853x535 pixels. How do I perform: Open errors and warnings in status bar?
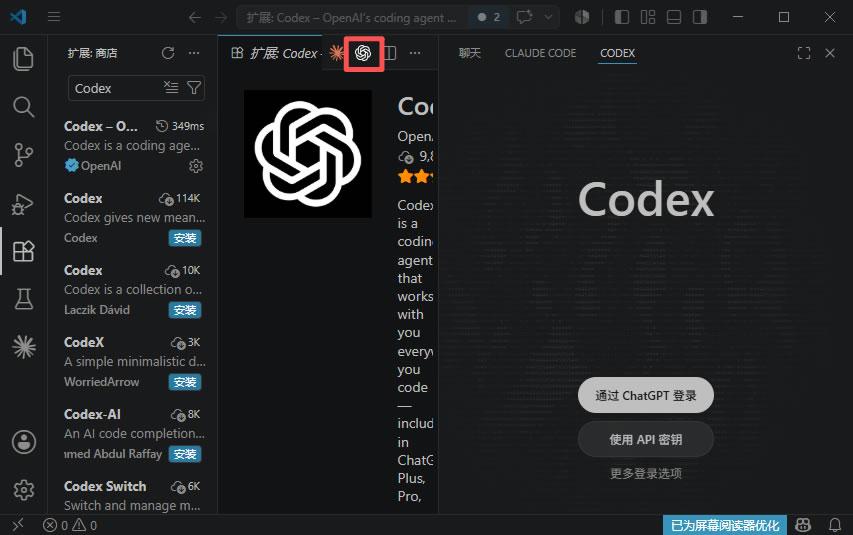pos(70,525)
